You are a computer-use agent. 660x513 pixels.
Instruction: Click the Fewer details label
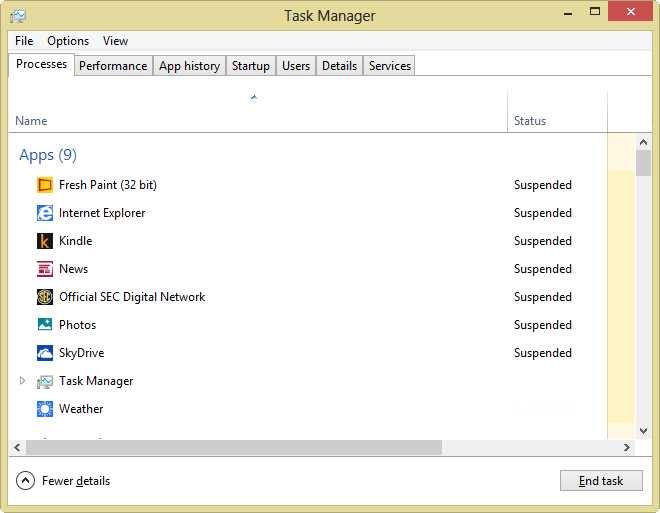point(76,481)
